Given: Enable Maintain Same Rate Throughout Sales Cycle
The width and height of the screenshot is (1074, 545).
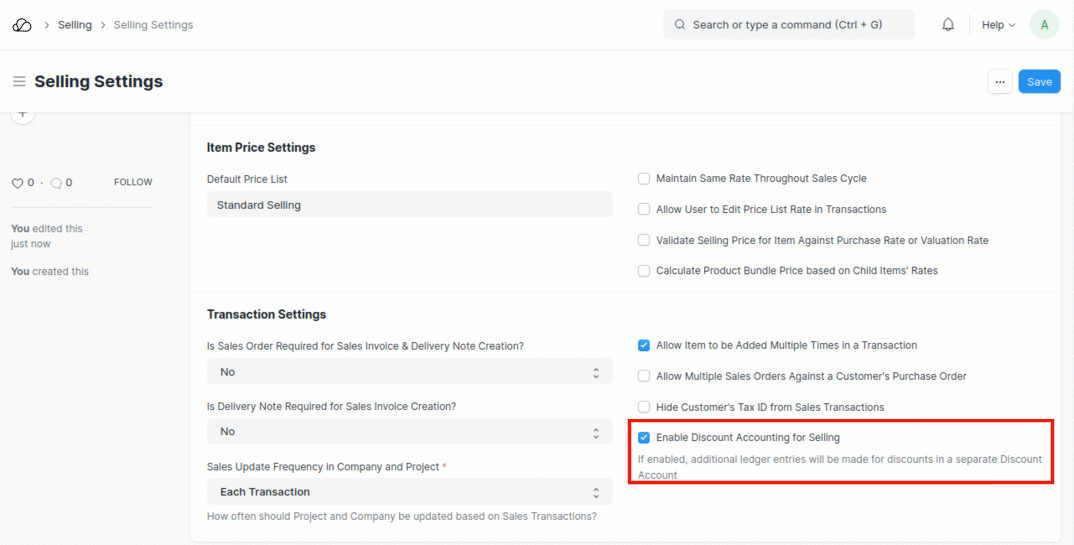Looking at the screenshot, I should (x=644, y=179).
